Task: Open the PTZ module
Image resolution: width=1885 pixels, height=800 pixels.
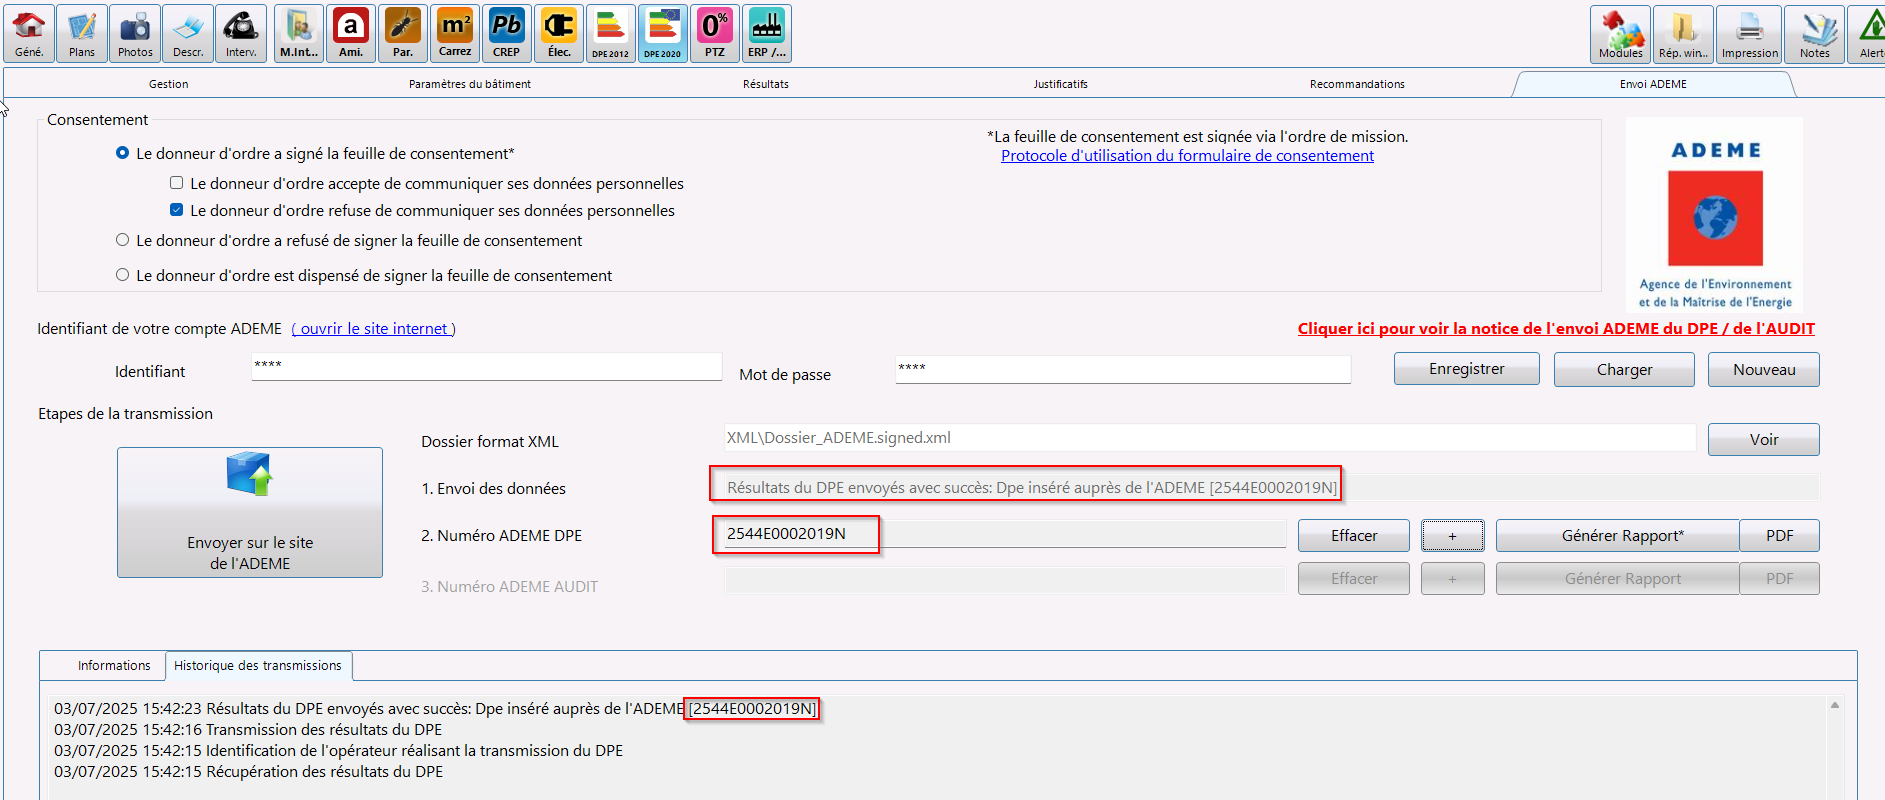Action: click(x=715, y=33)
